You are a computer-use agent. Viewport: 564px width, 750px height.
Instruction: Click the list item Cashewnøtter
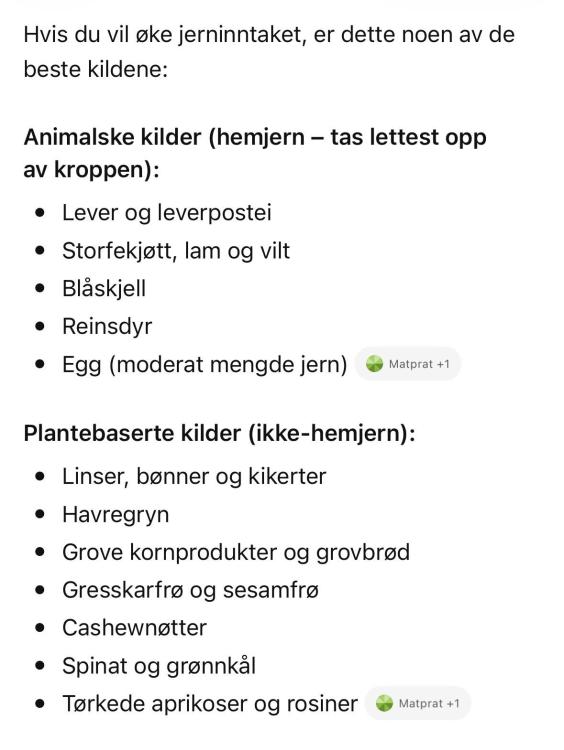(134, 628)
